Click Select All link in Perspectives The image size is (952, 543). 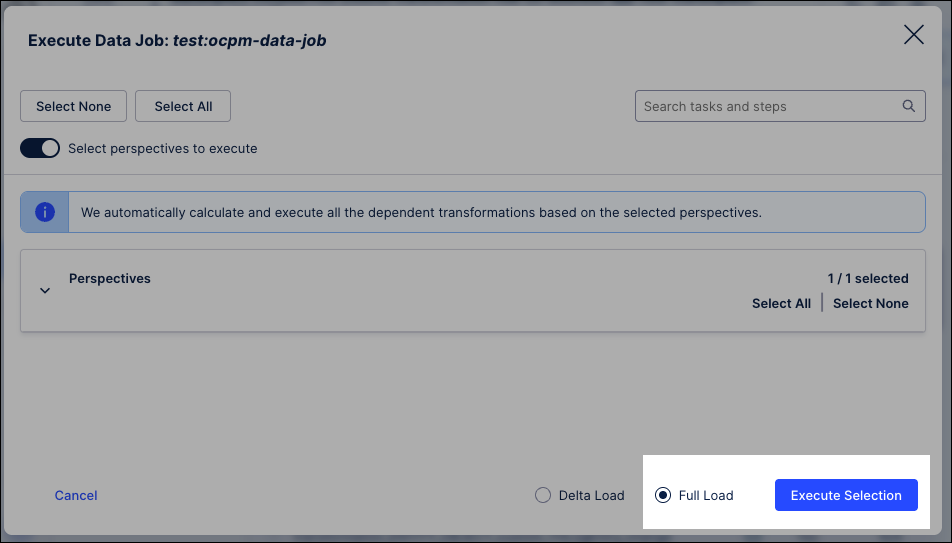click(x=781, y=303)
